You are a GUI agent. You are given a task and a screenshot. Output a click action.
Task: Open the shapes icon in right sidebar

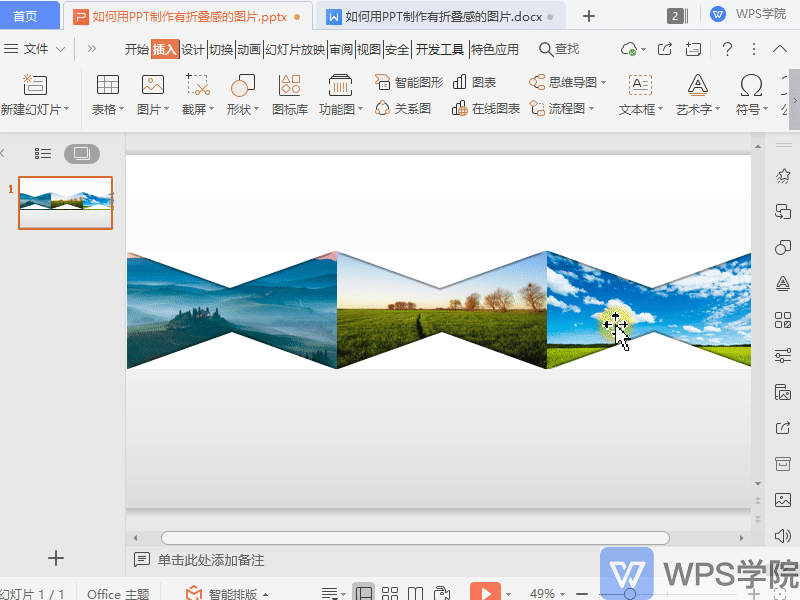coord(783,247)
